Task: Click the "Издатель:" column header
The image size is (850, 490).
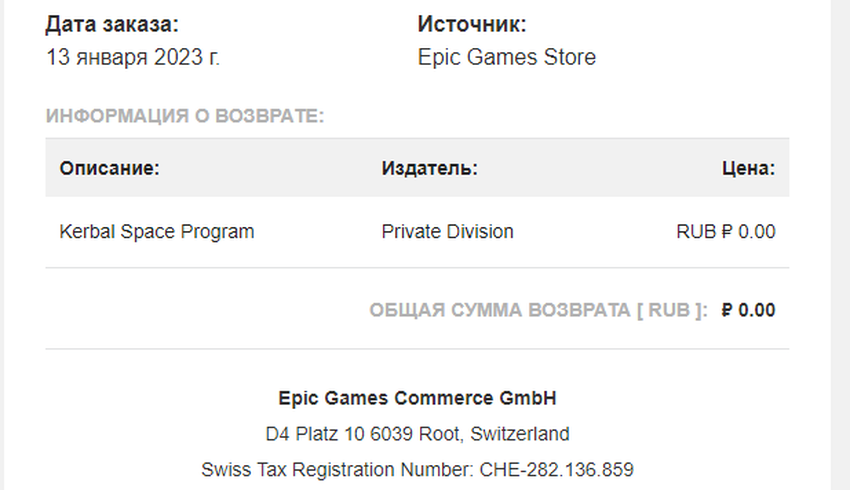Action: pyautogui.click(x=429, y=168)
